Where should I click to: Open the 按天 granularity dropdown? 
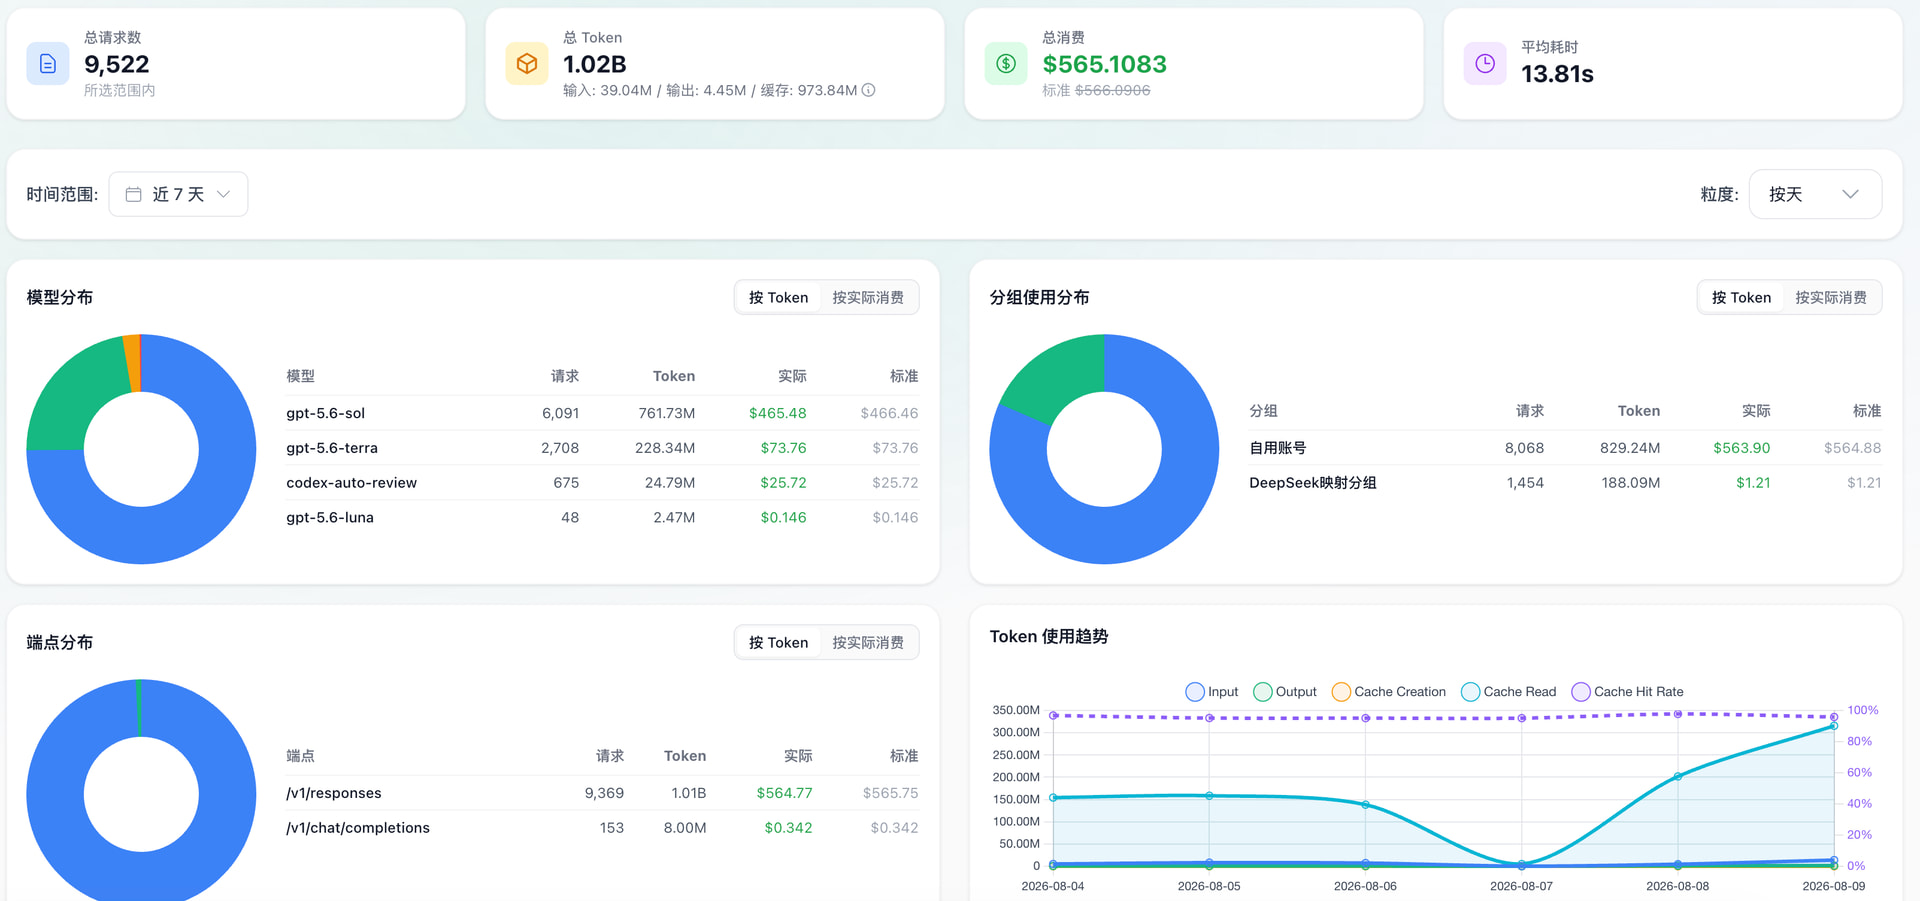click(x=1815, y=194)
